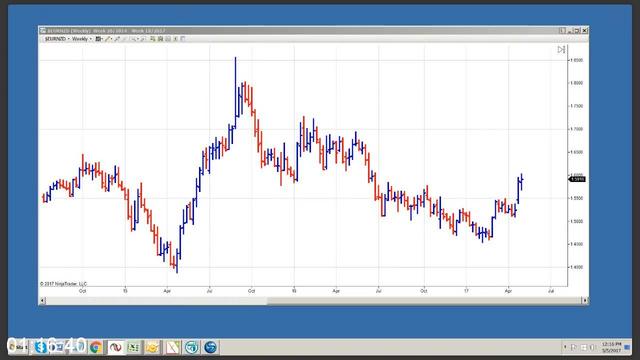Close the chart window

[x=584, y=31]
